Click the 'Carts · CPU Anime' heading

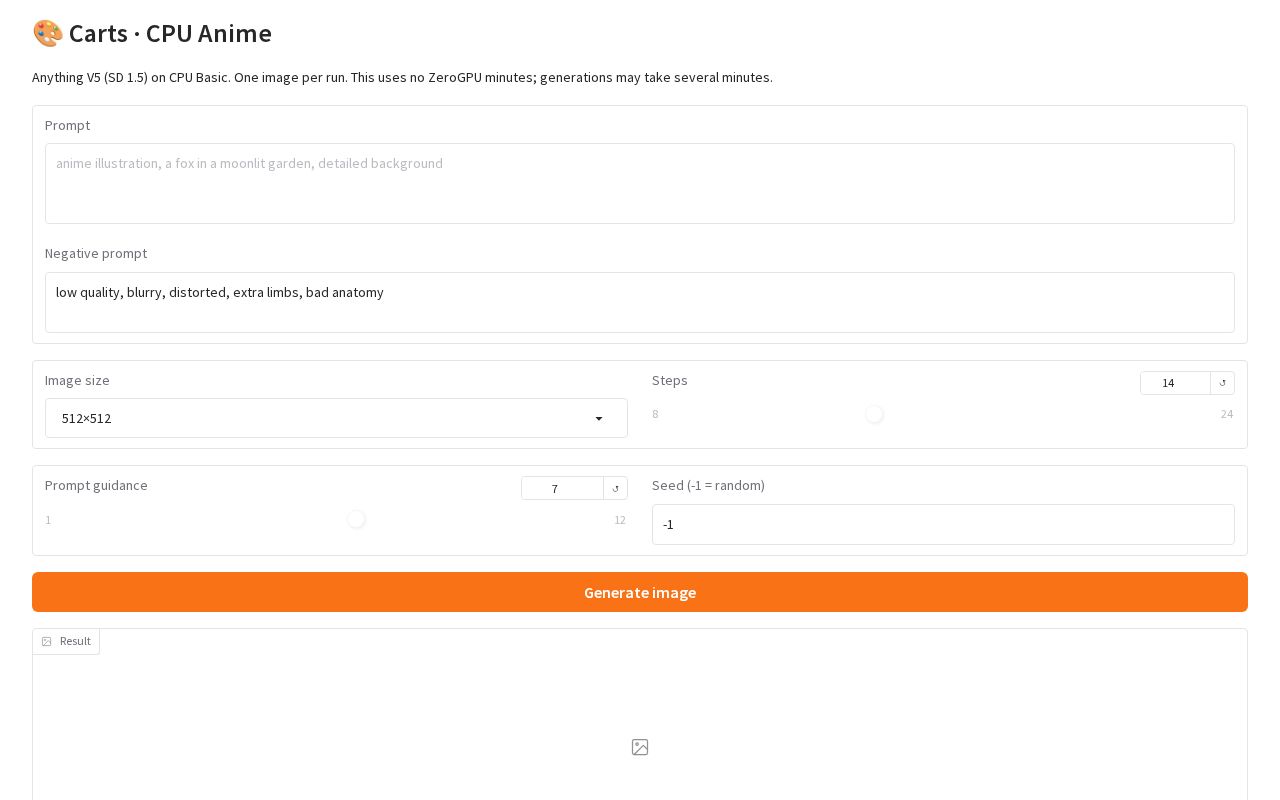(x=170, y=33)
